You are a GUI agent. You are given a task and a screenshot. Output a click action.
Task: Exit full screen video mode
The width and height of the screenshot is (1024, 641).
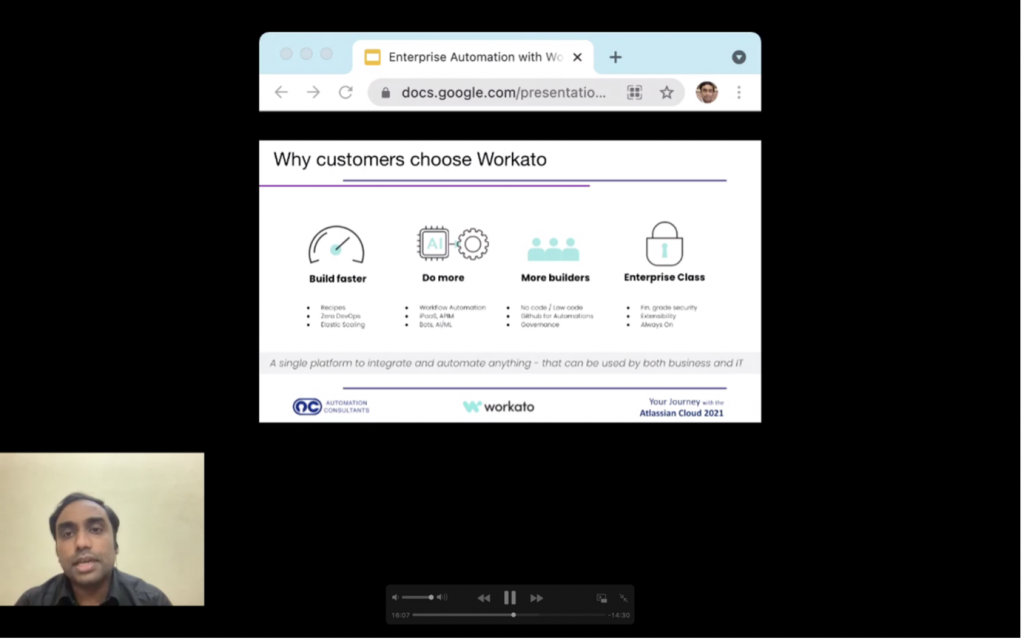pos(624,598)
